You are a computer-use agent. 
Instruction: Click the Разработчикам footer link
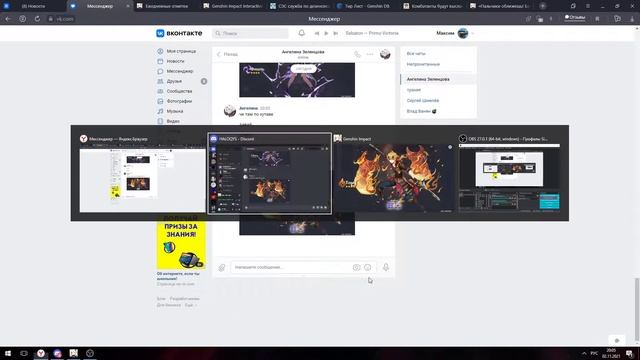pos(185,299)
